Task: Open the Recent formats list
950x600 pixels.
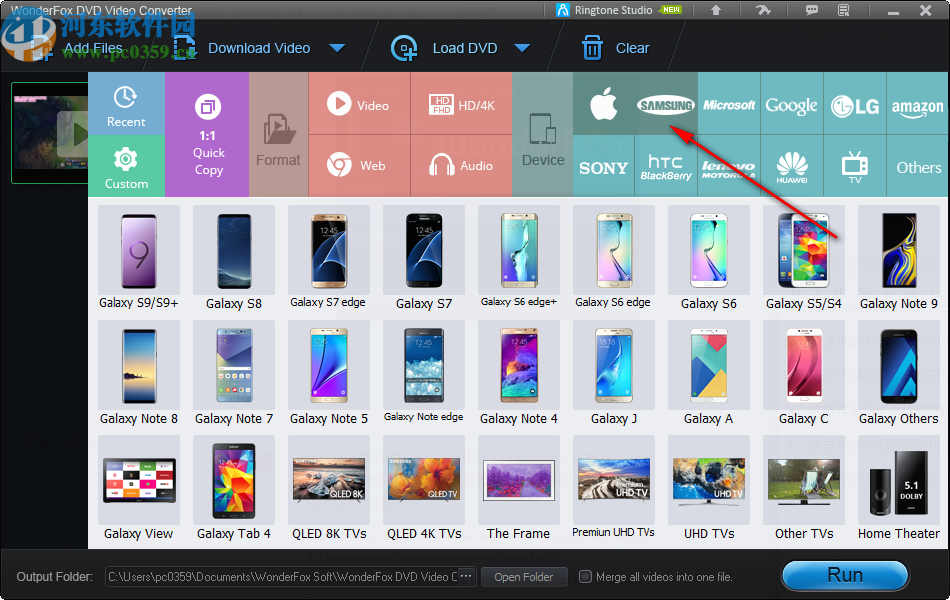Action: pyautogui.click(x=126, y=103)
